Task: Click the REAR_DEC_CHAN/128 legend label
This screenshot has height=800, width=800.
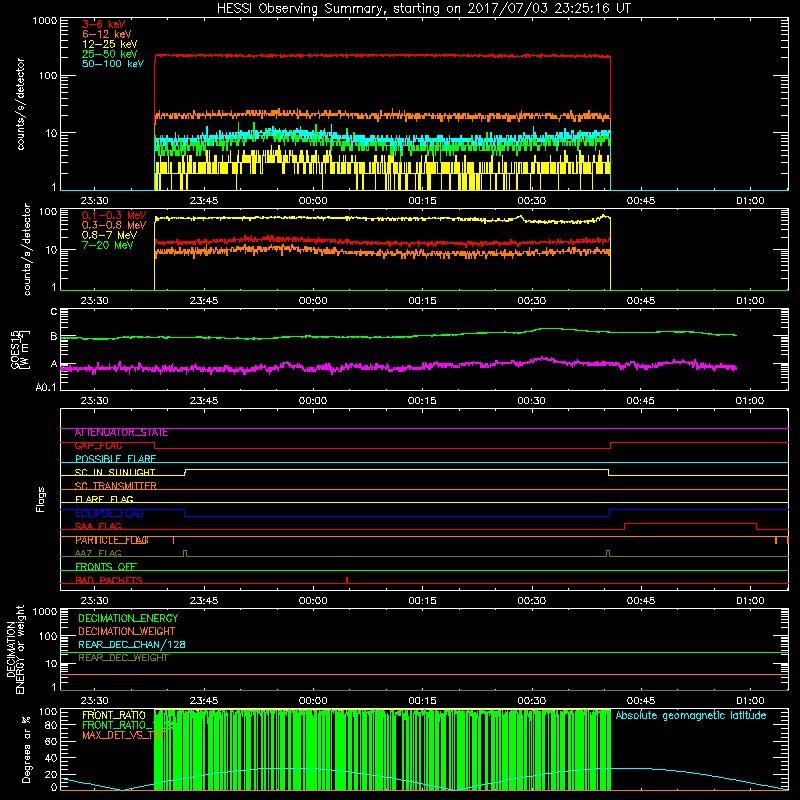Action: pyautogui.click(x=132, y=644)
